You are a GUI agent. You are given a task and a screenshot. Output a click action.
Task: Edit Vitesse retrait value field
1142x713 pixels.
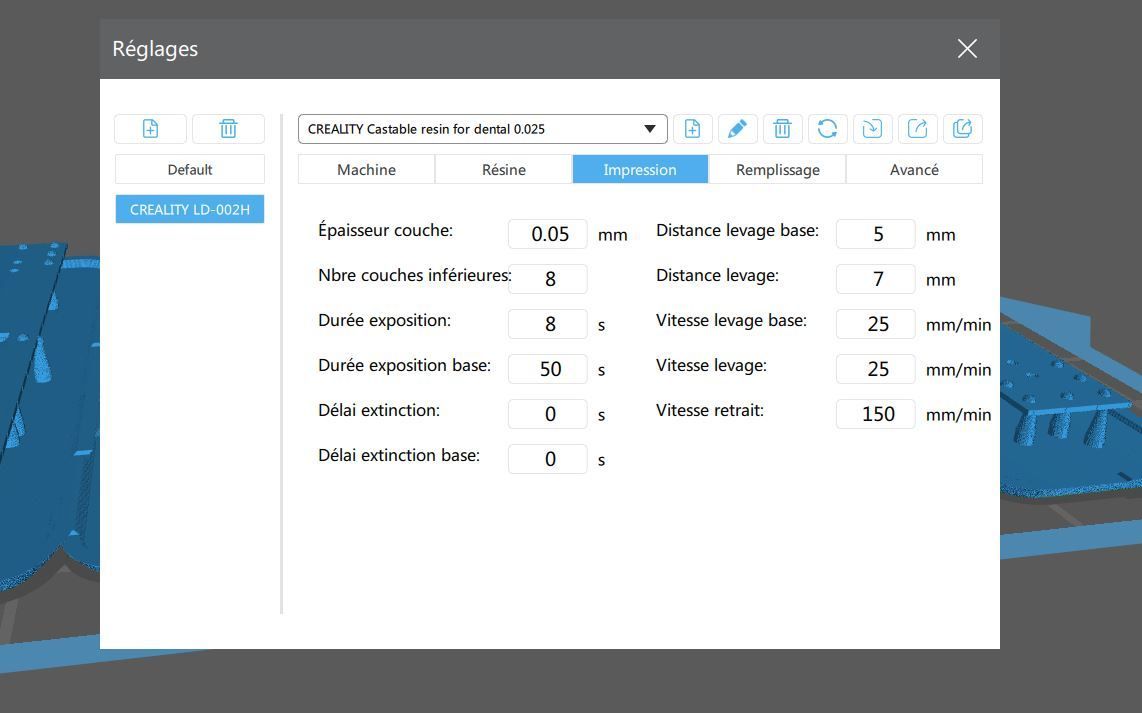[x=875, y=414]
